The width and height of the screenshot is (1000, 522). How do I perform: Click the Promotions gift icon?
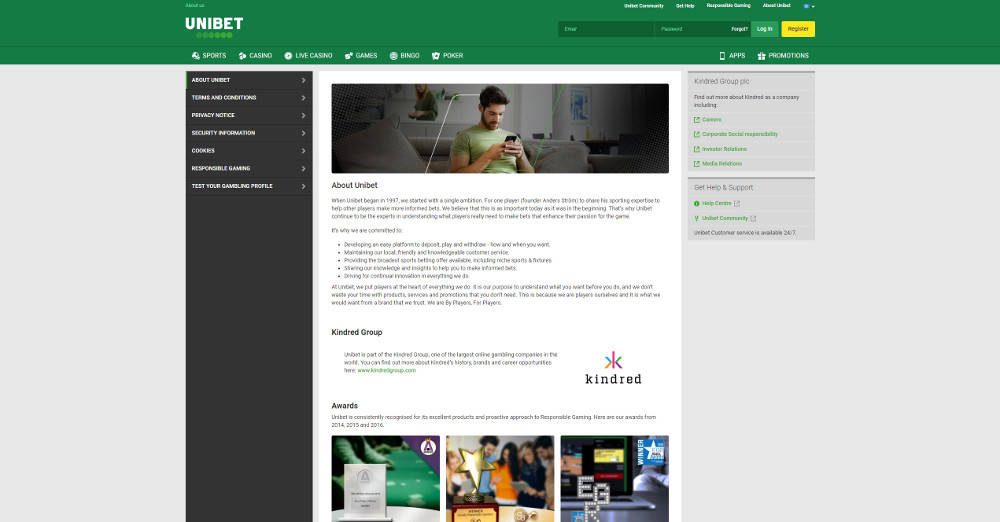tap(761, 56)
